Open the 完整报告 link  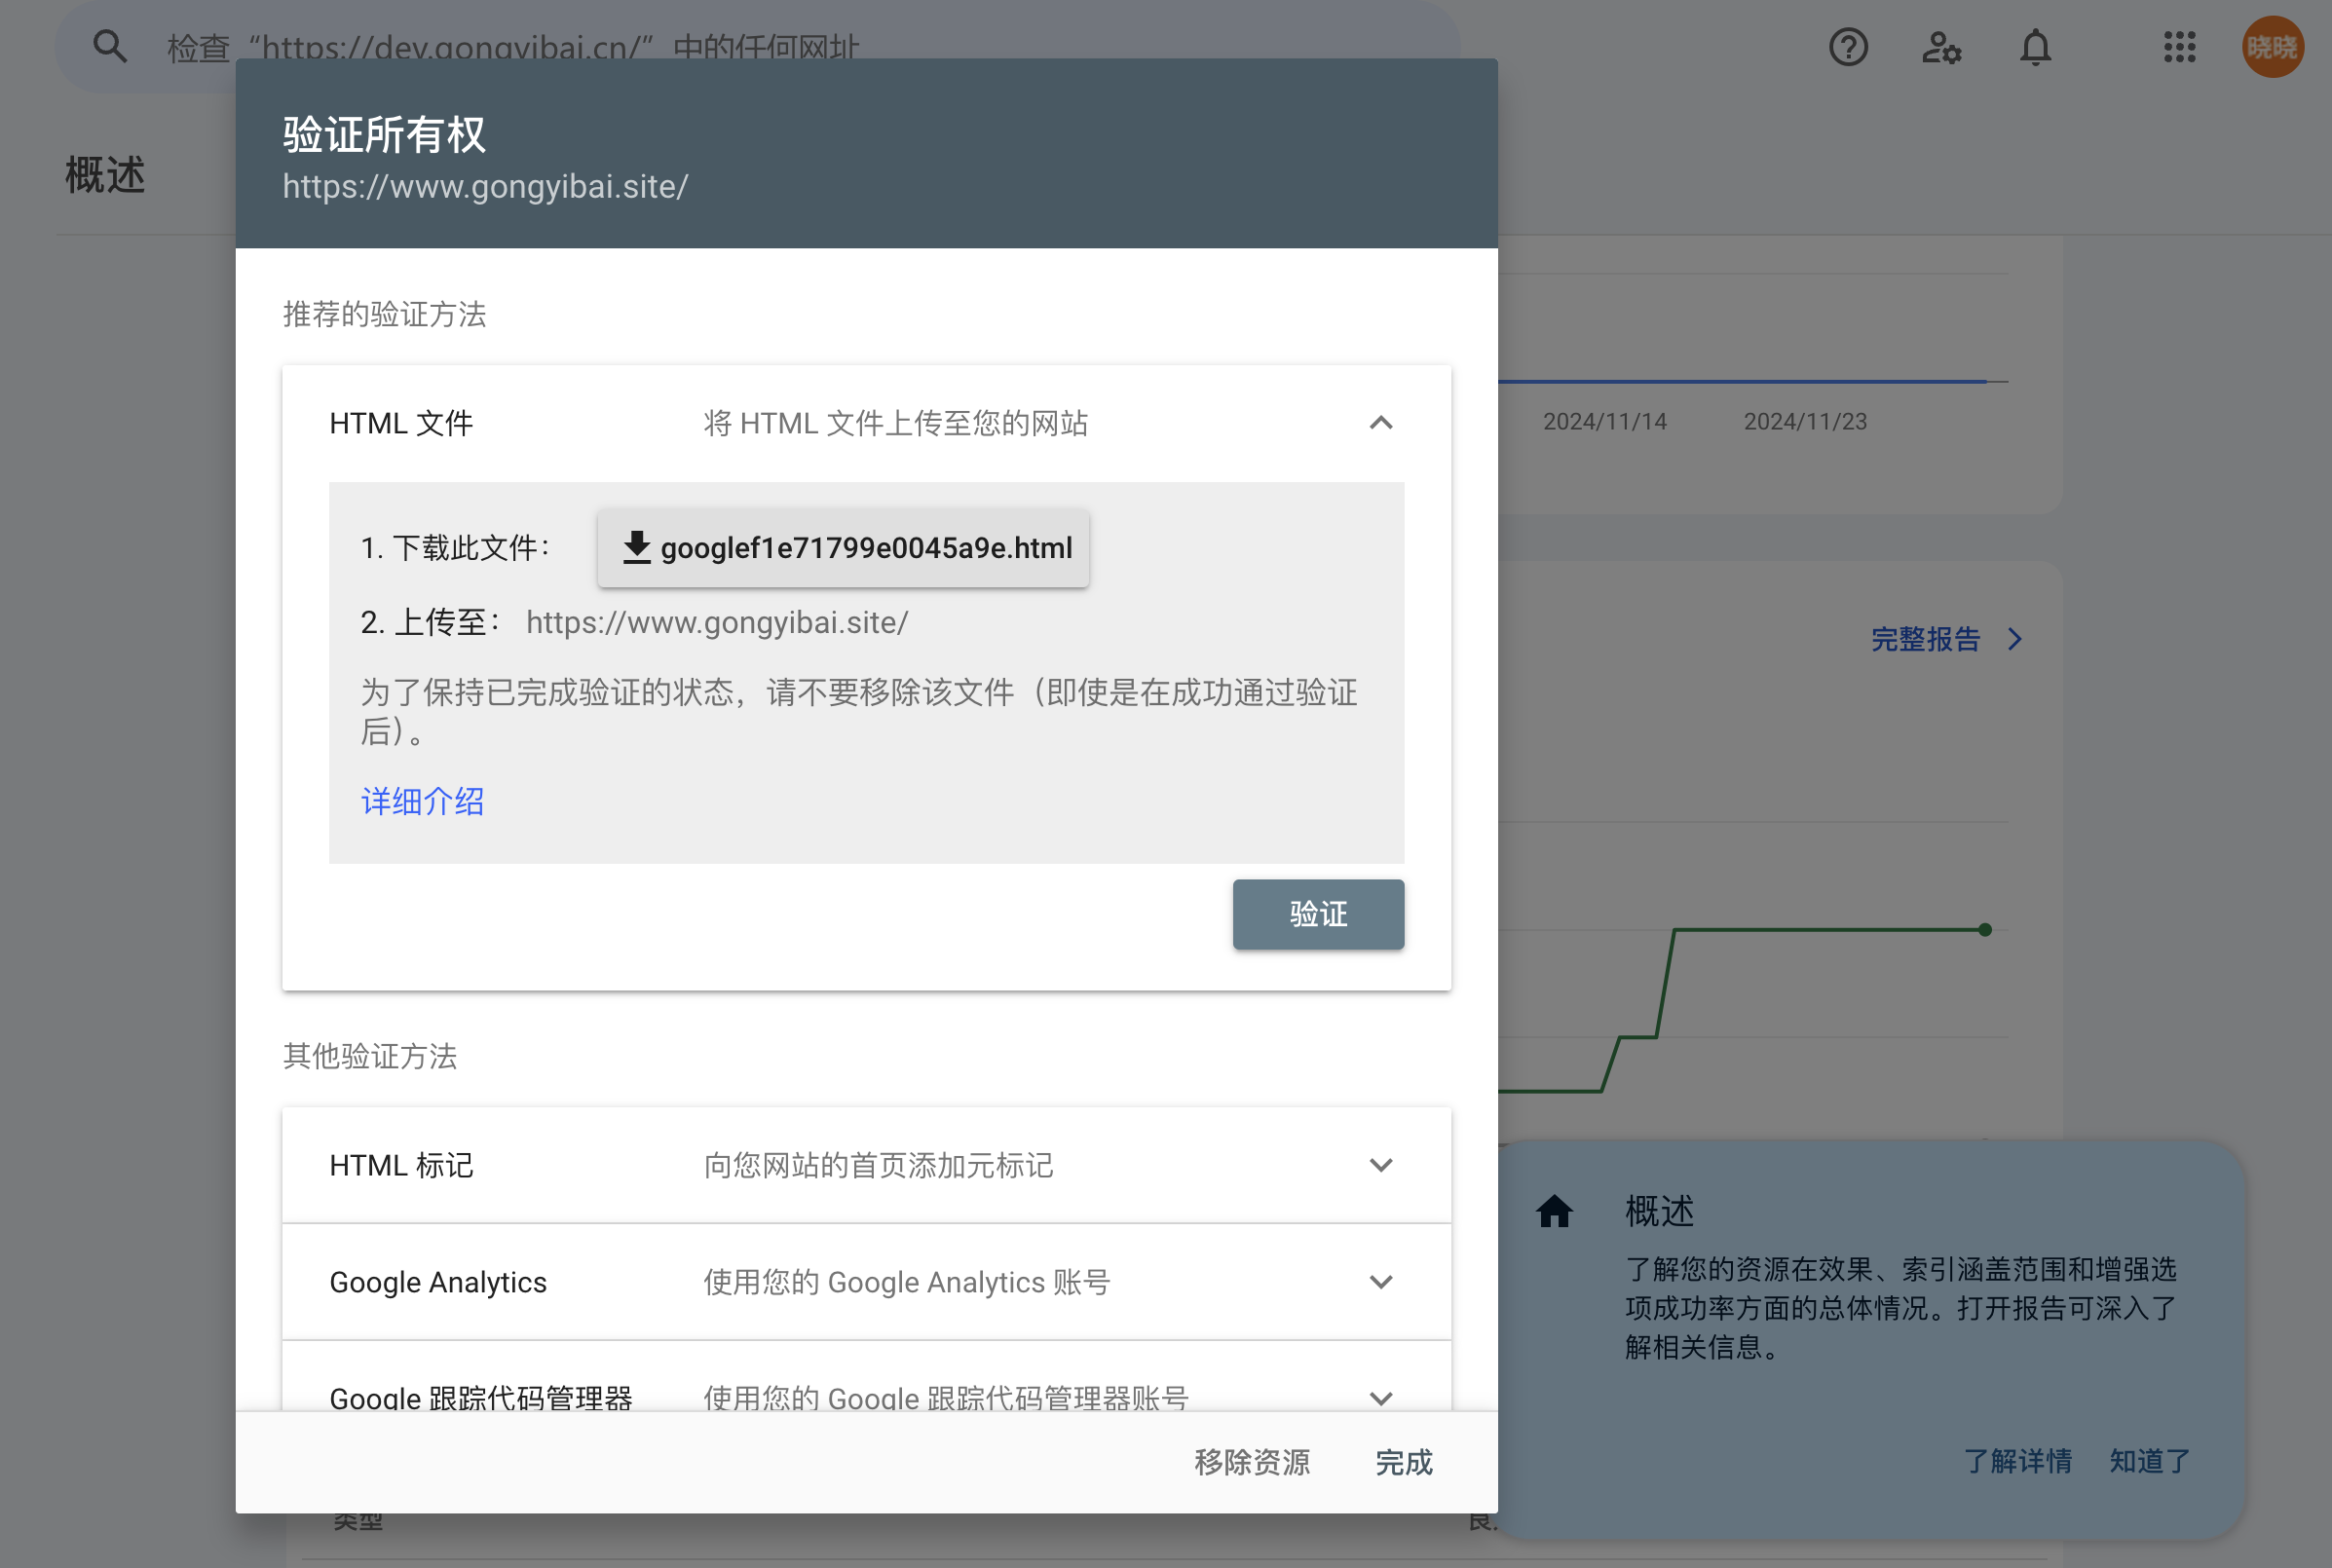coord(1925,639)
